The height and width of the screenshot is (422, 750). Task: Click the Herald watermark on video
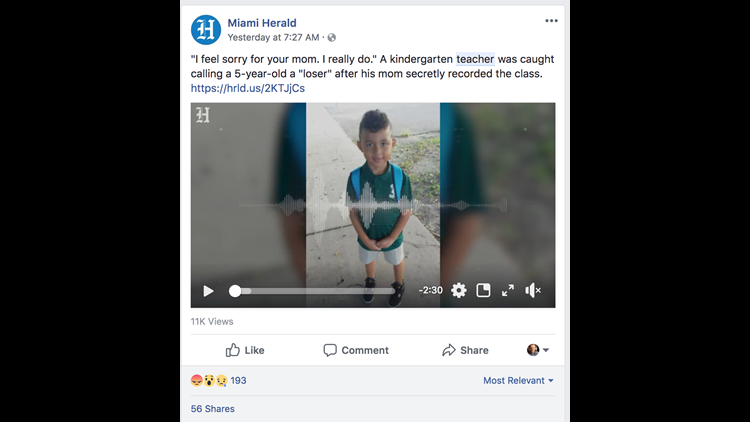(x=203, y=115)
